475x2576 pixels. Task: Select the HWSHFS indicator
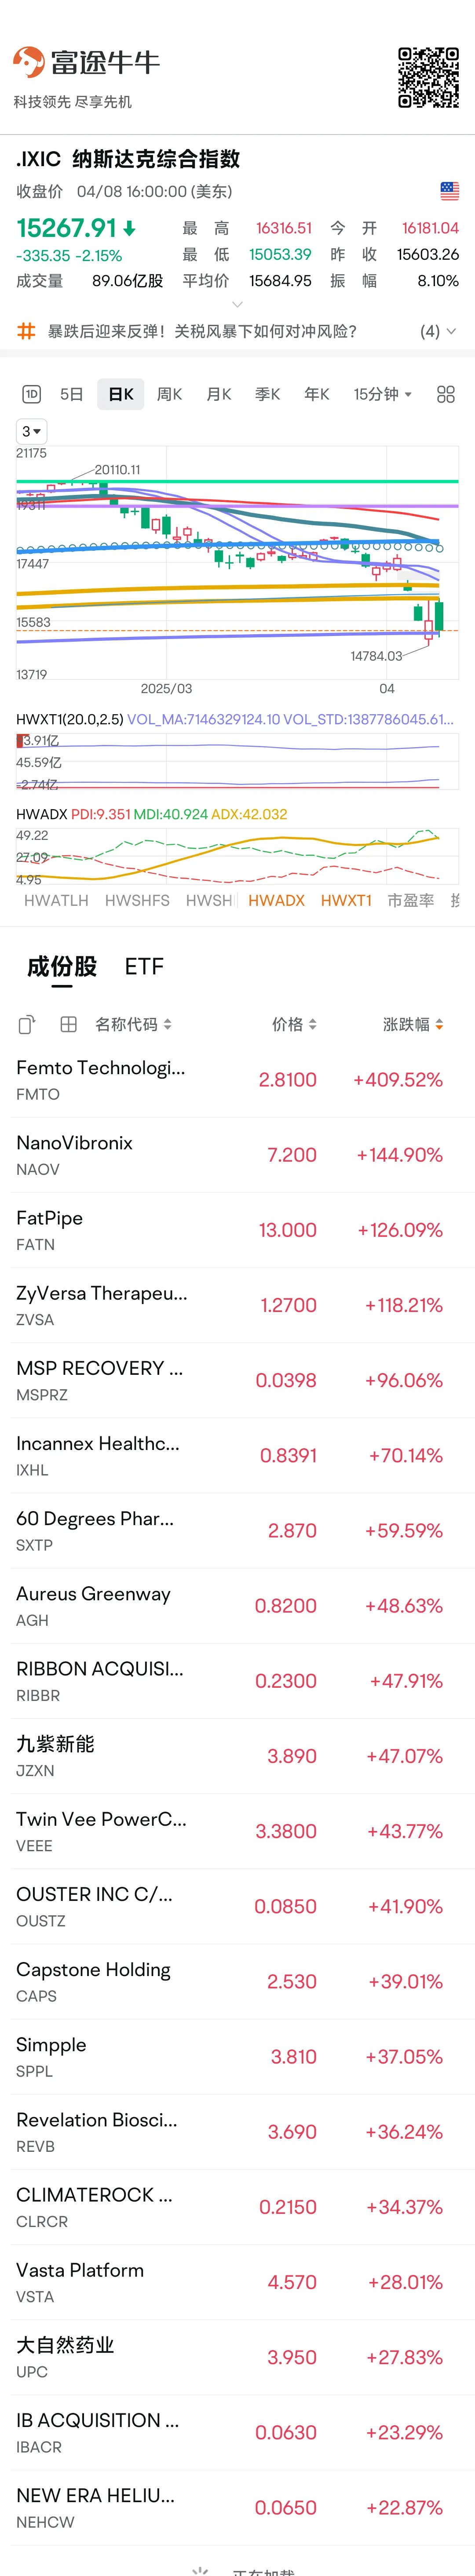pyautogui.click(x=137, y=900)
